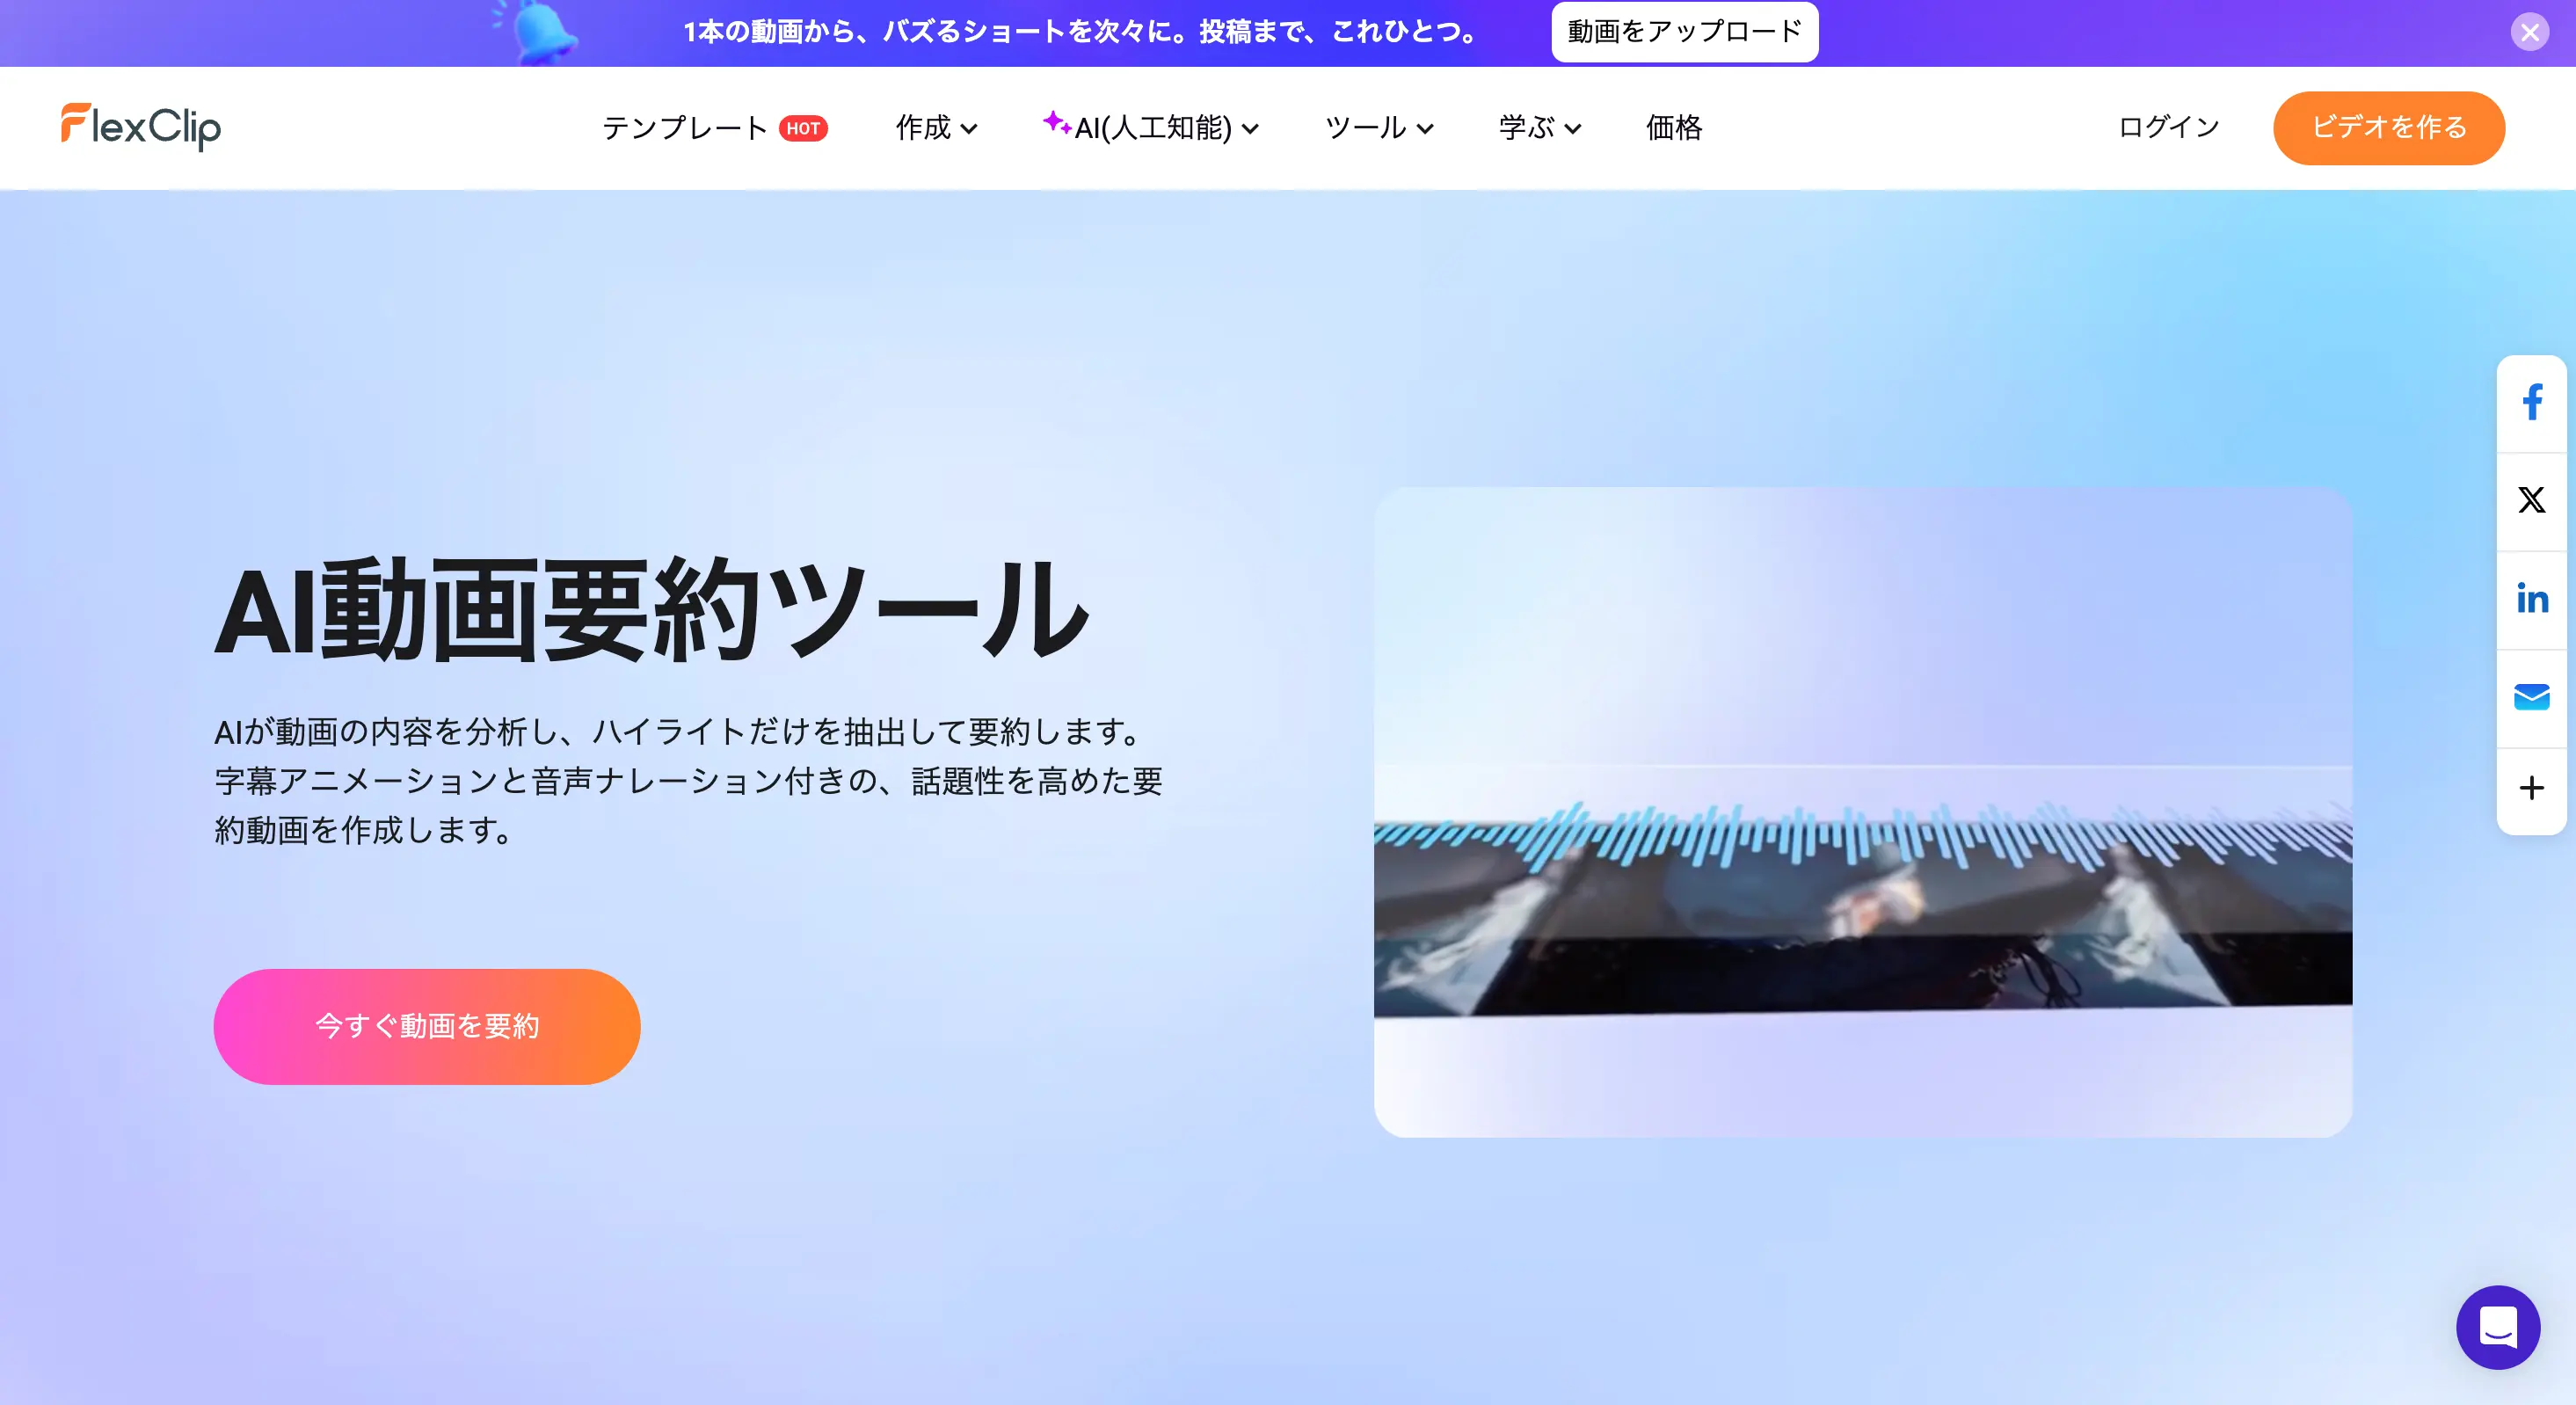Share the page on LinkedIn
The height and width of the screenshot is (1405, 2576).
point(2531,599)
